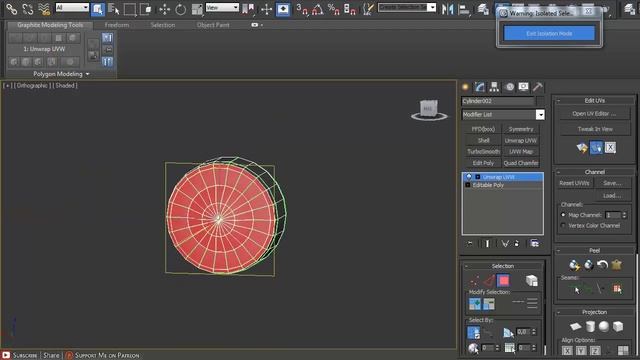Image resolution: width=640 pixels, height=360 pixels.
Task: Click the ViewCube in viewport
Action: (429, 109)
